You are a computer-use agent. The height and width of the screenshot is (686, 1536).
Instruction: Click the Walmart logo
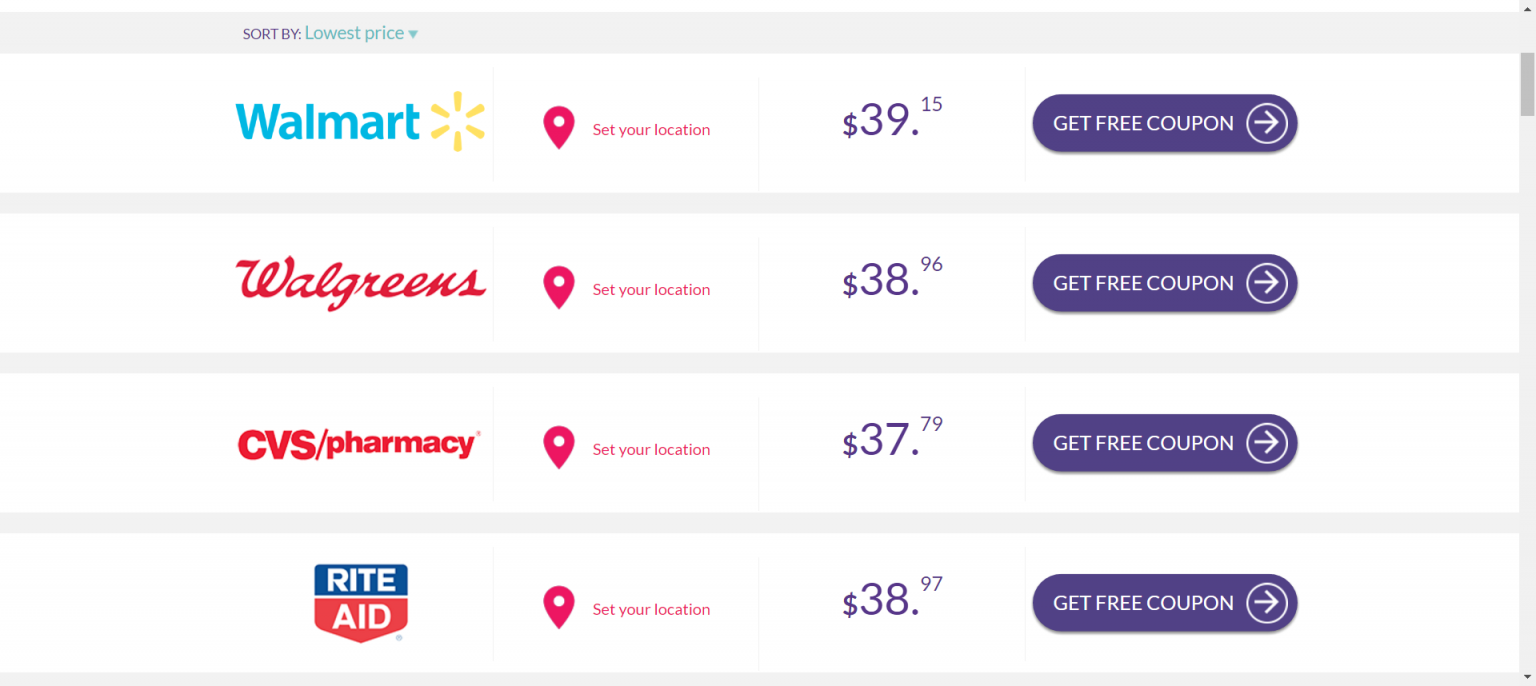360,122
